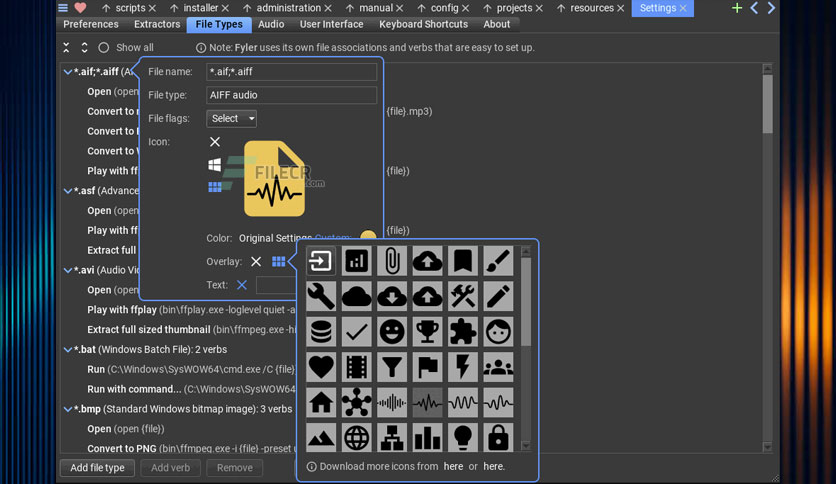Choose the paperclip attachment icon
The image size is (836, 484).
pos(392,261)
